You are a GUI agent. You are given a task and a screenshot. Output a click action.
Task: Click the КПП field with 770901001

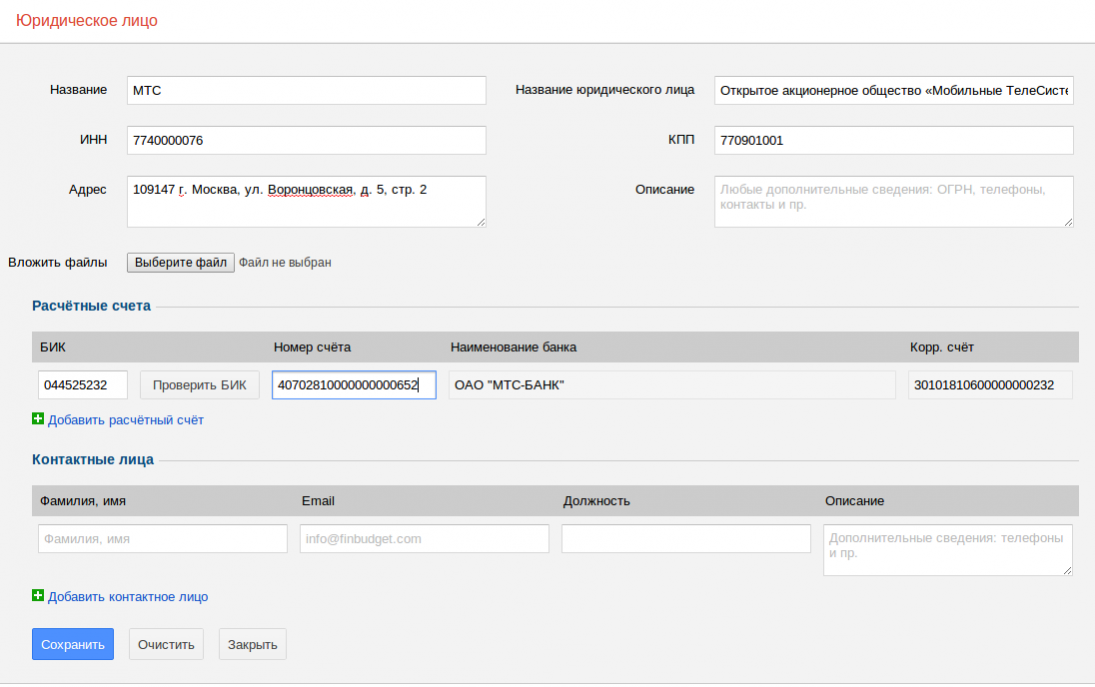(893, 140)
